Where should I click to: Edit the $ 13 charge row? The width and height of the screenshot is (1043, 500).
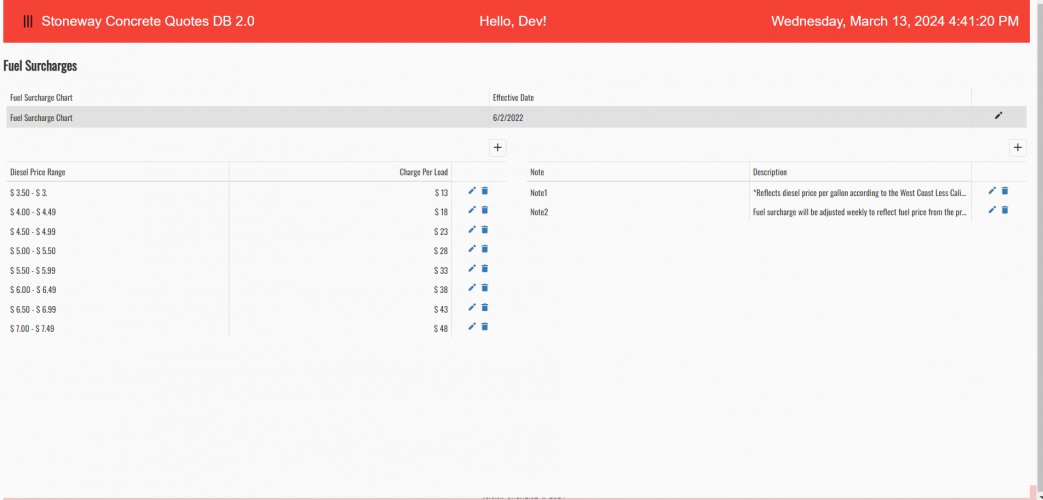pos(472,191)
